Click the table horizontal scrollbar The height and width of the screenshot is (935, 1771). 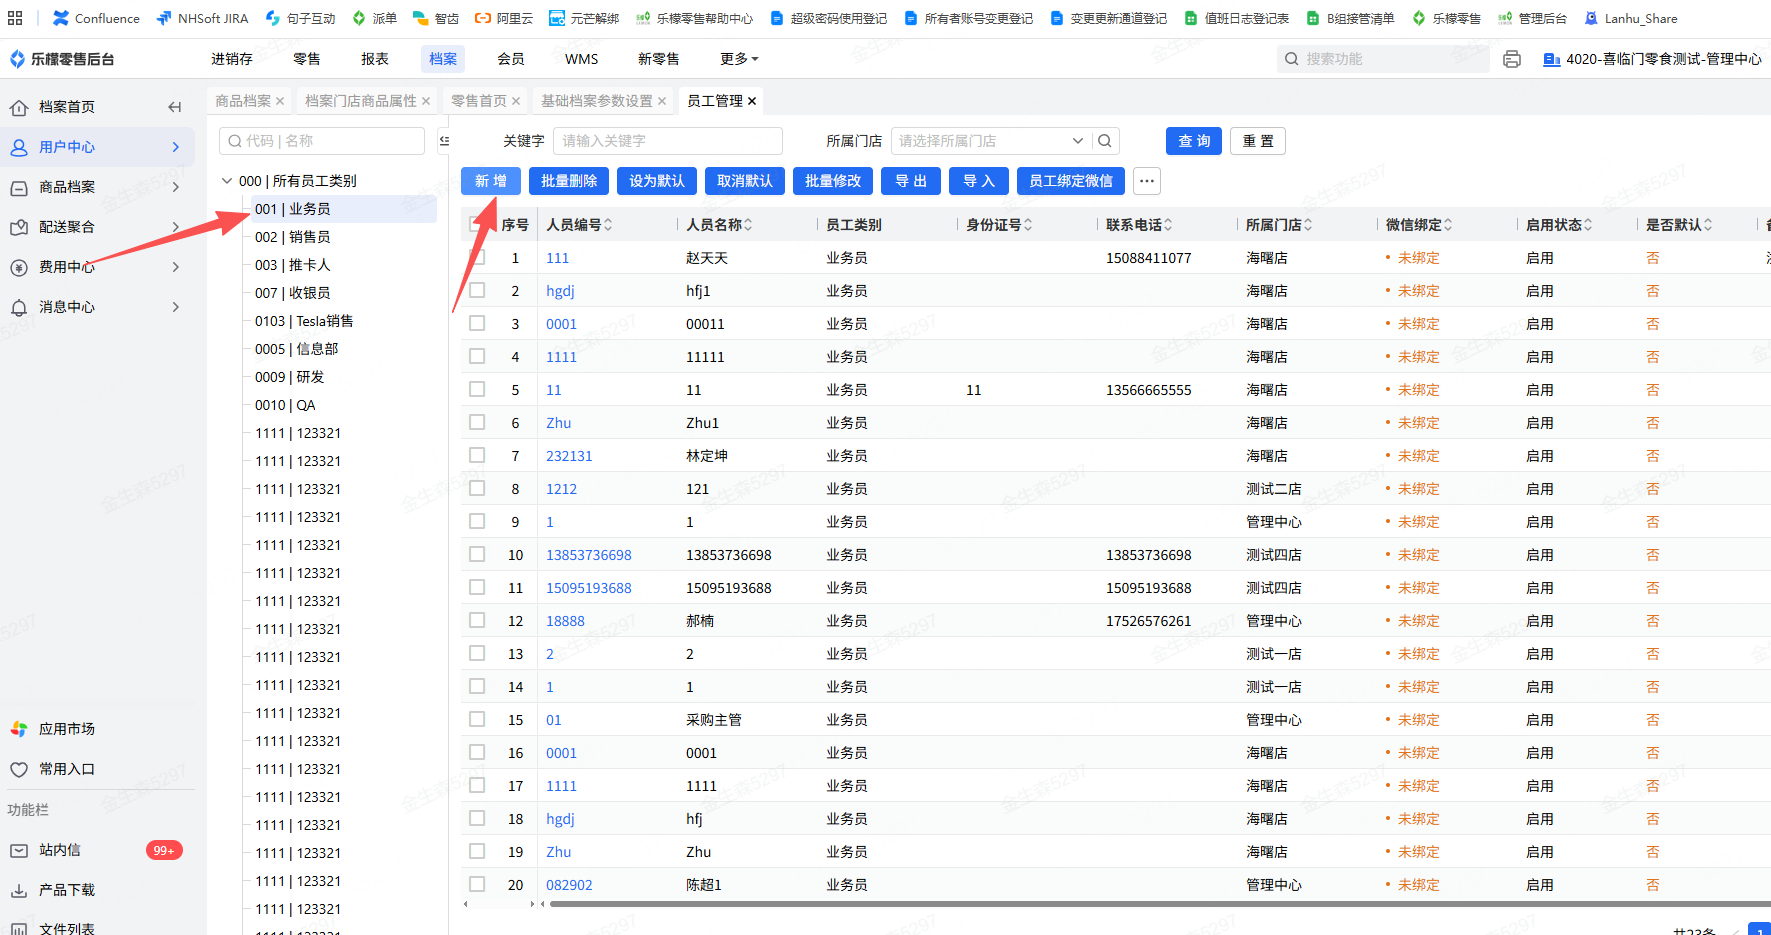[1158, 904]
